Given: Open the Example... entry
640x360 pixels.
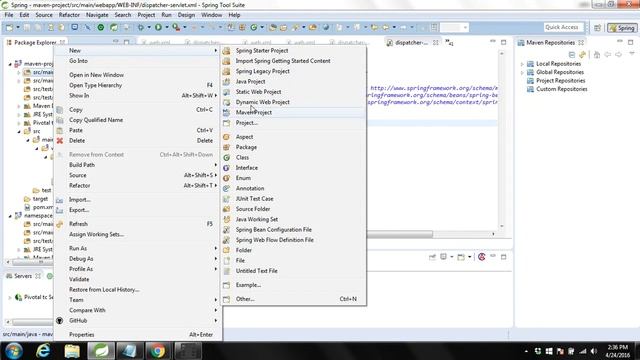Looking at the screenshot, I should (293, 285).
